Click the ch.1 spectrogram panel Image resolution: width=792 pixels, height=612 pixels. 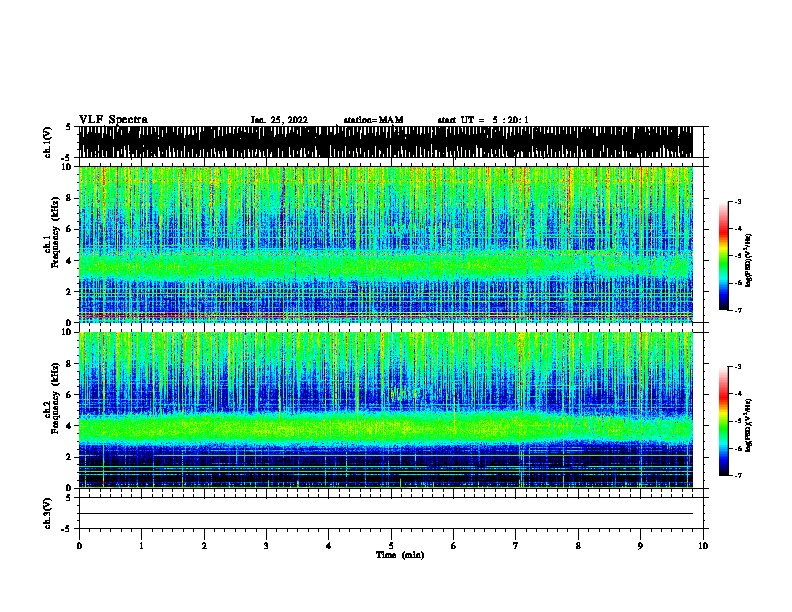[x=385, y=244]
